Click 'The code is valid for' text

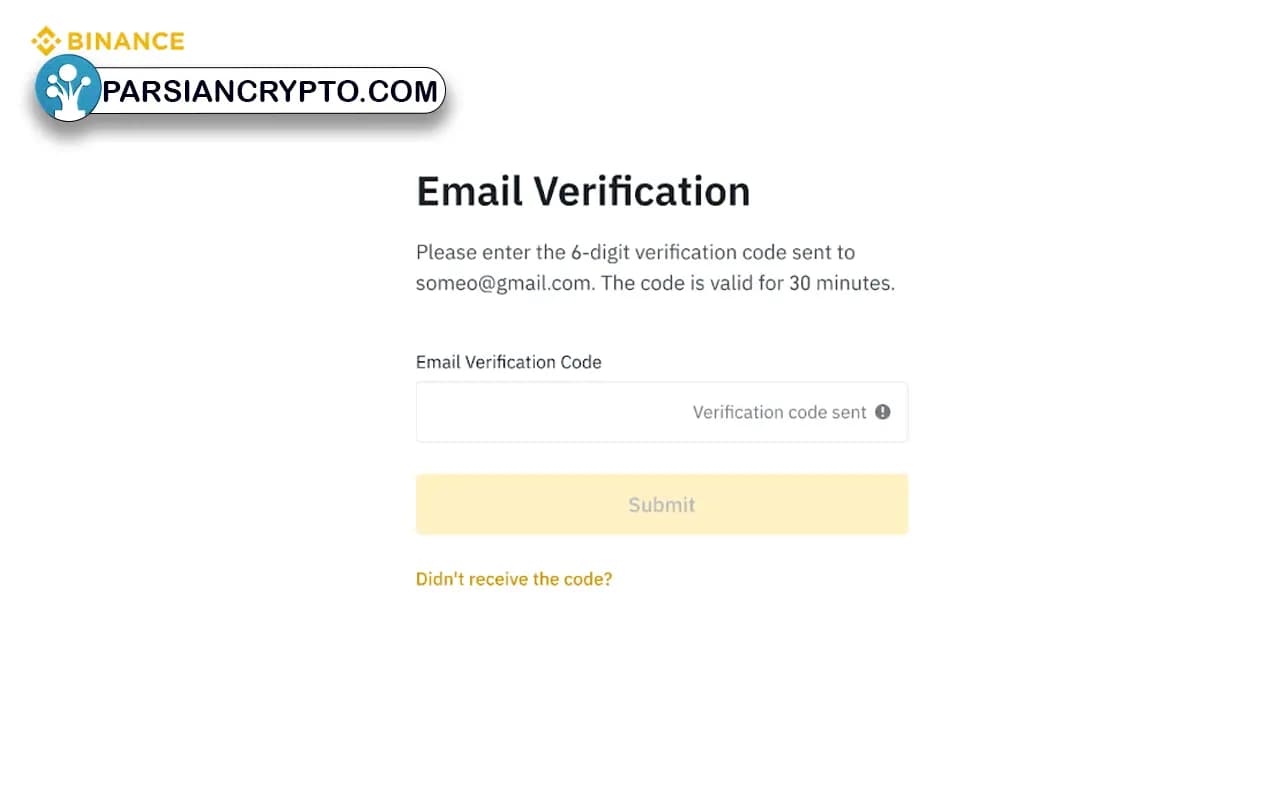692,283
